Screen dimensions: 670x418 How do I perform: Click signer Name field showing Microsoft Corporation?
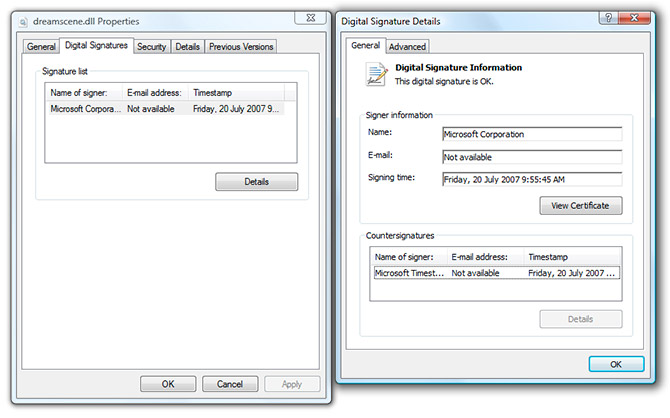(x=532, y=134)
